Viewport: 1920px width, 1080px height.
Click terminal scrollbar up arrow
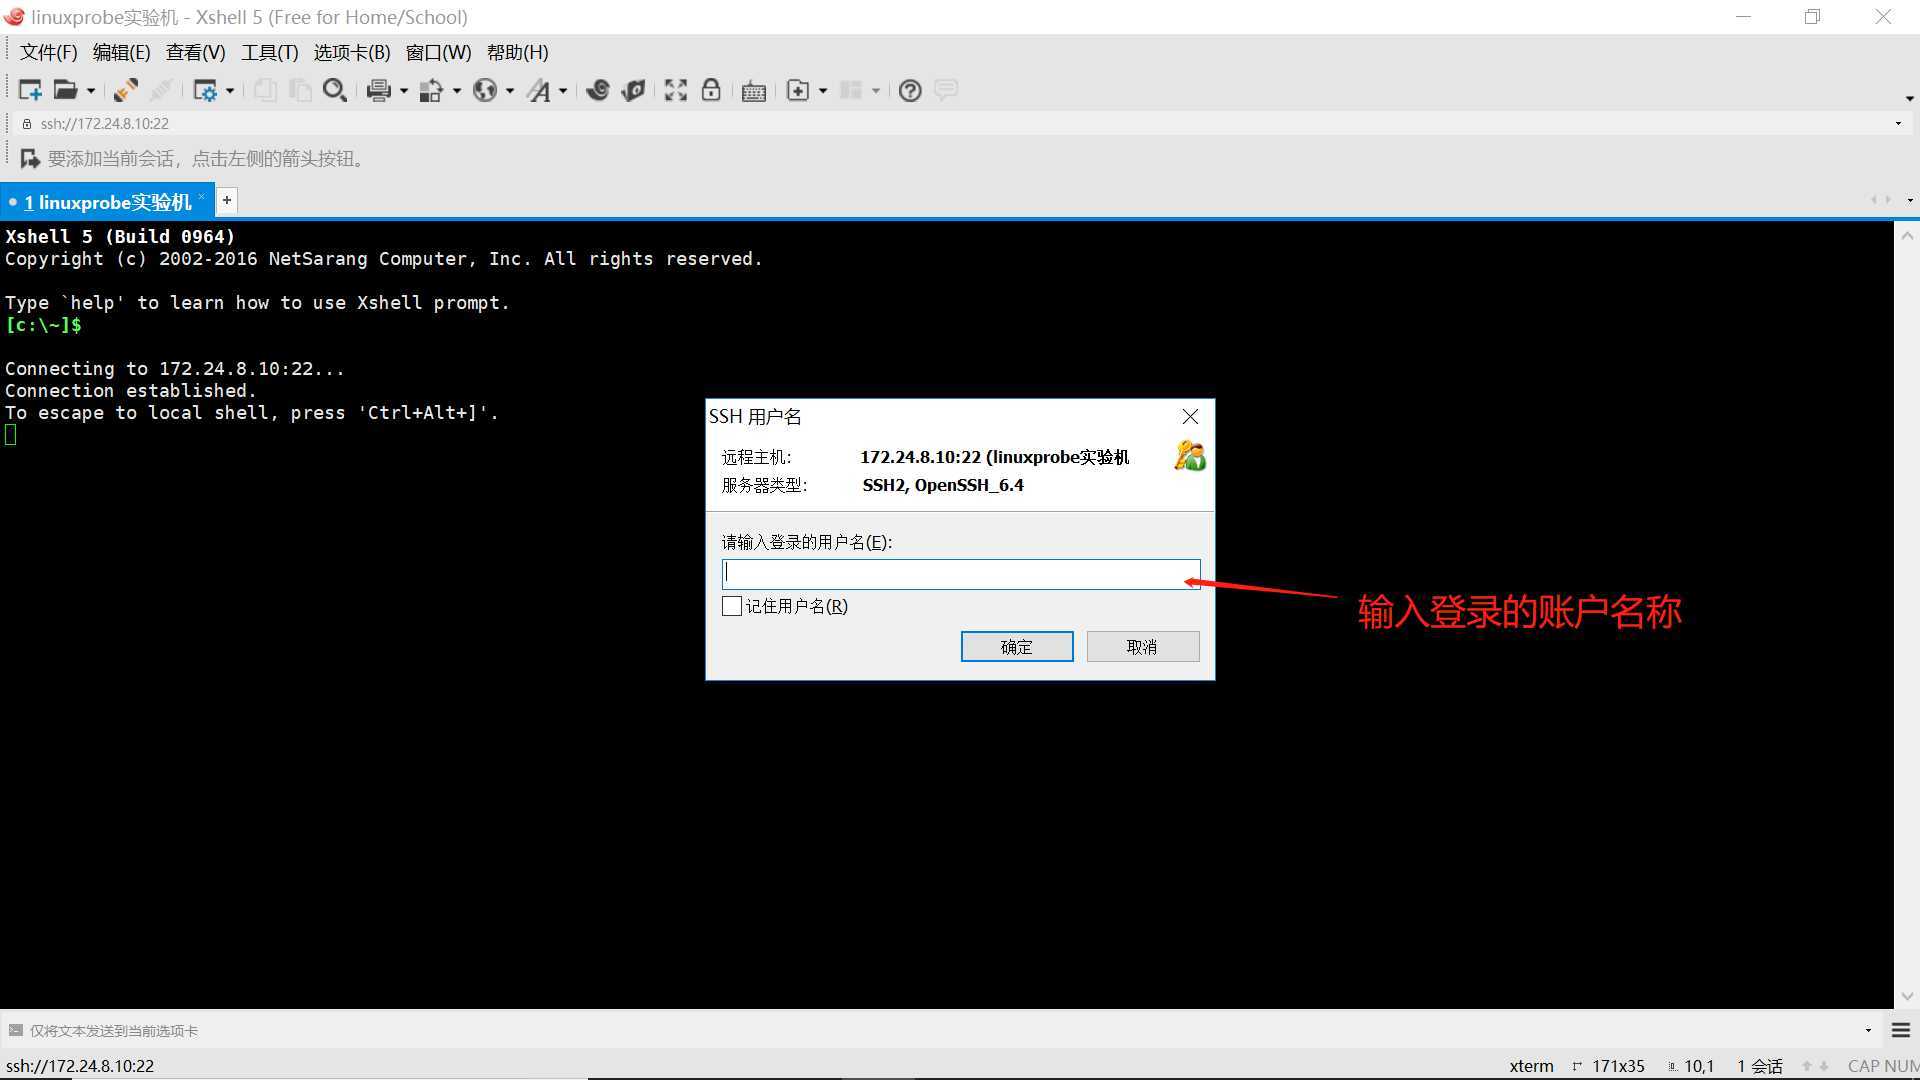coord(1907,236)
